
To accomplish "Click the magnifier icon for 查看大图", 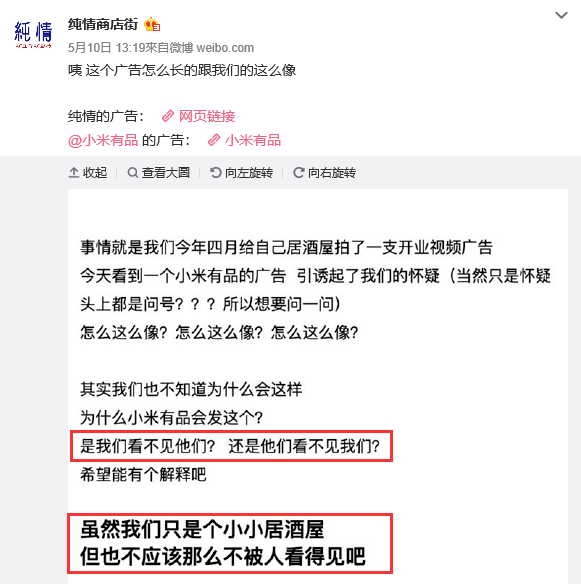I will [132, 172].
